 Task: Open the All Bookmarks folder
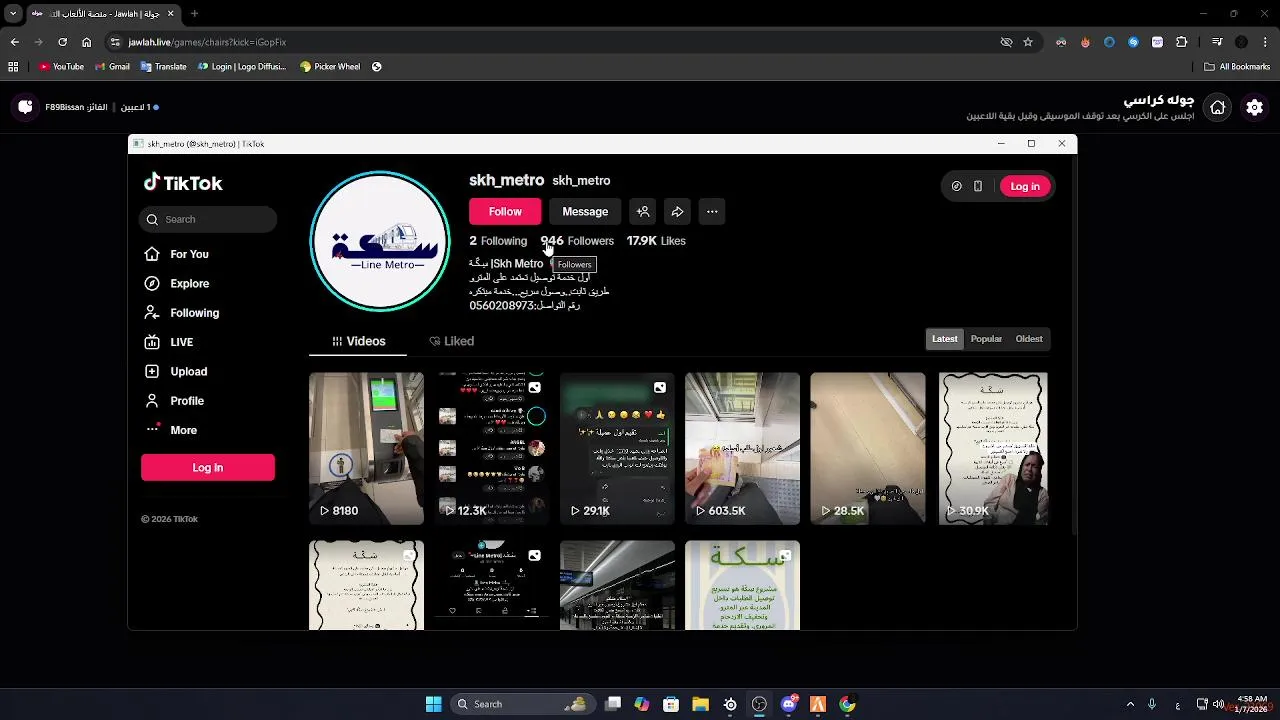[1237, 67]
